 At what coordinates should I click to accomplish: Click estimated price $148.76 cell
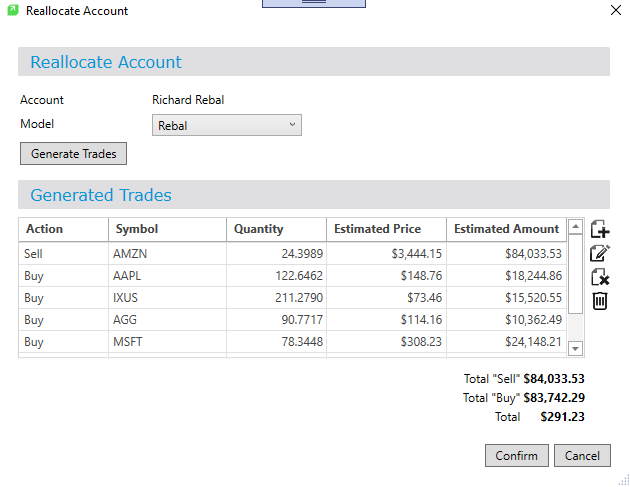(x=387, y=276)
